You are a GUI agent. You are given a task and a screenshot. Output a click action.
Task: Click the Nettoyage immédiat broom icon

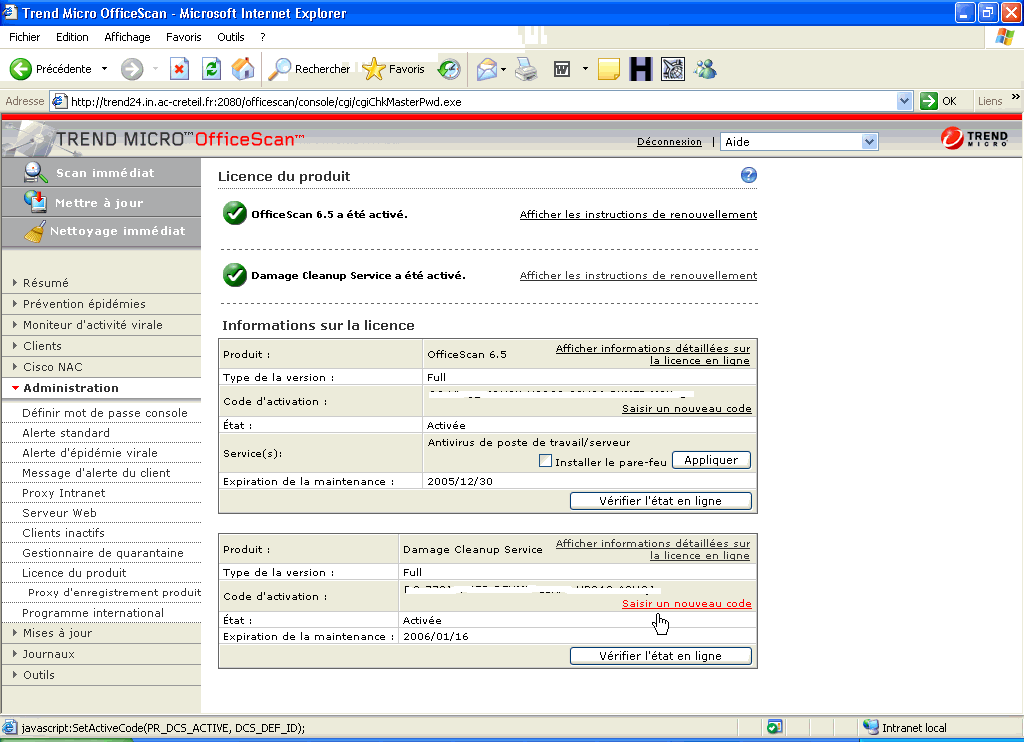coord(35,231)
